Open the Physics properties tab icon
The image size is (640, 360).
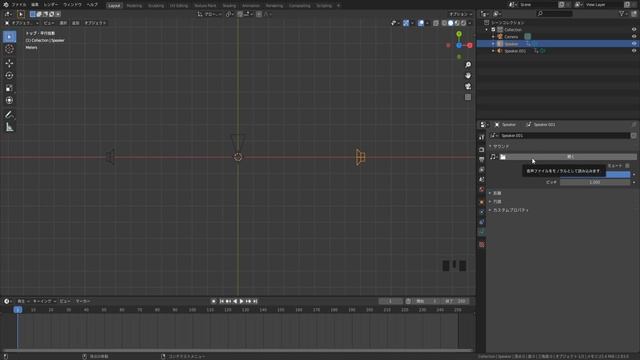point(482,212)
